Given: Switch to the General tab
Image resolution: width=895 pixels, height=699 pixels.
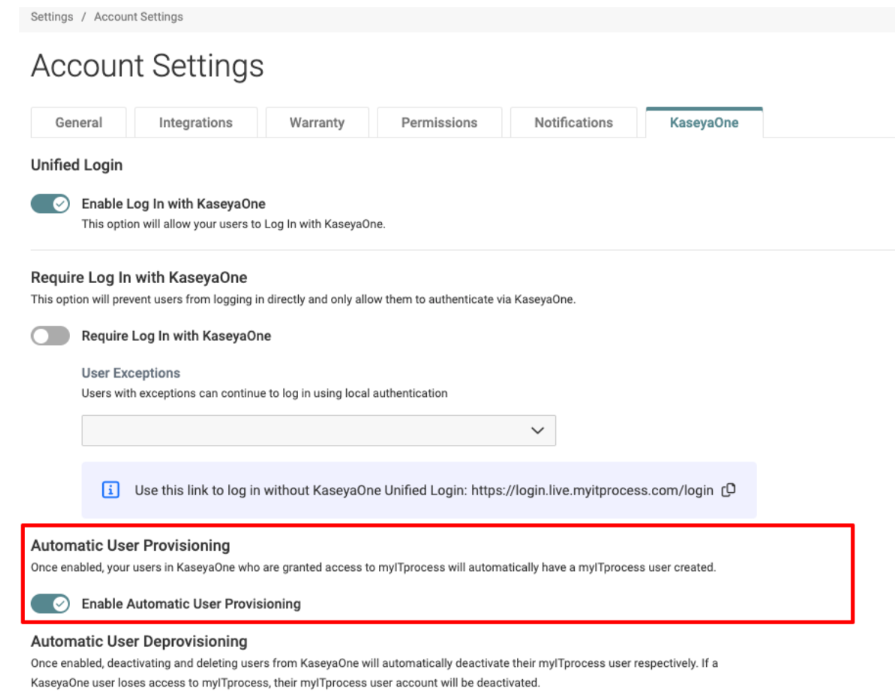Looking at the screenshot, I should coord(79,123).
